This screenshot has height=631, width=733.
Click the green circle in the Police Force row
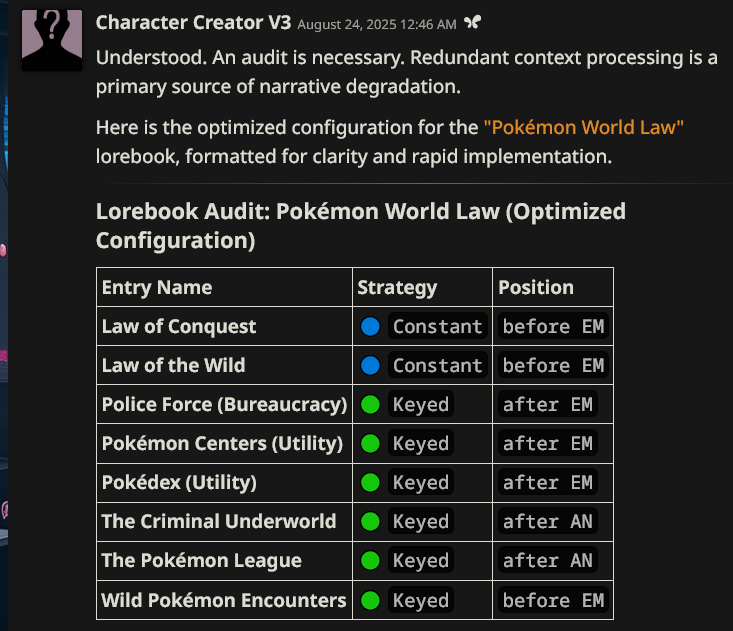(370, 404)
